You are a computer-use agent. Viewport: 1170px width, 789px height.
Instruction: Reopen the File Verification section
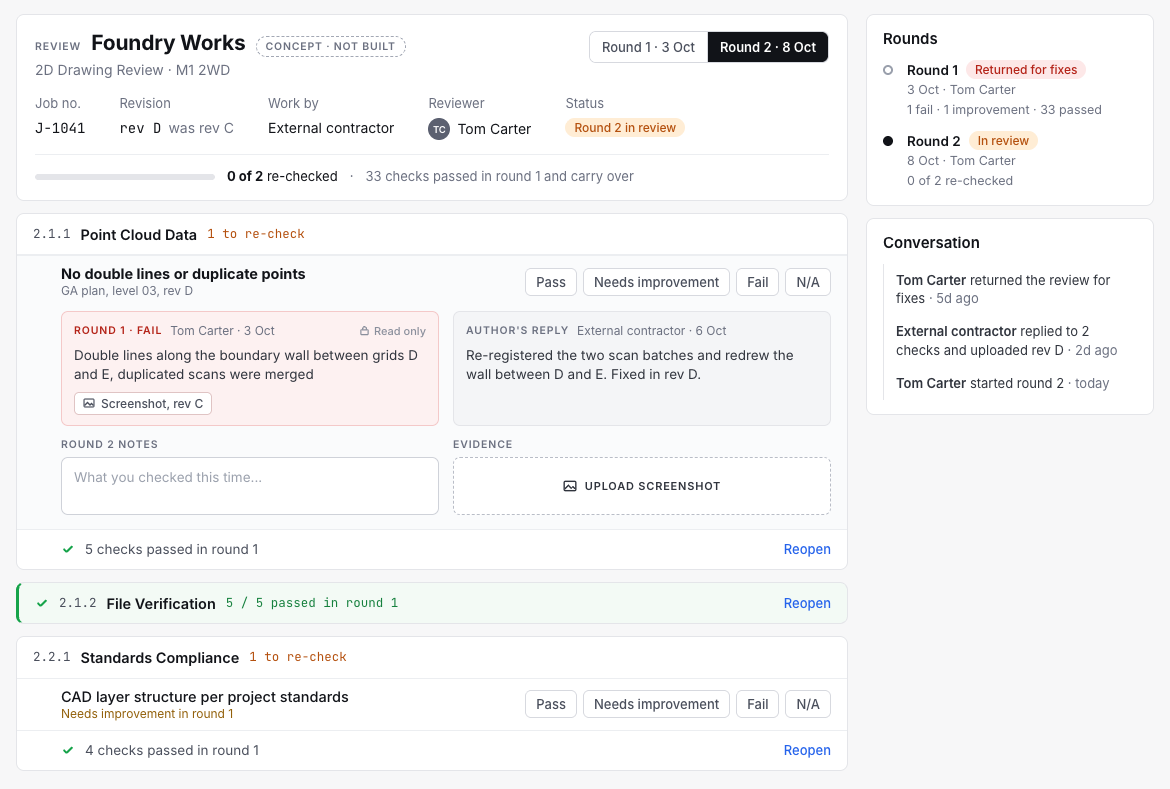pyautogui.click(x=807, y=603)
